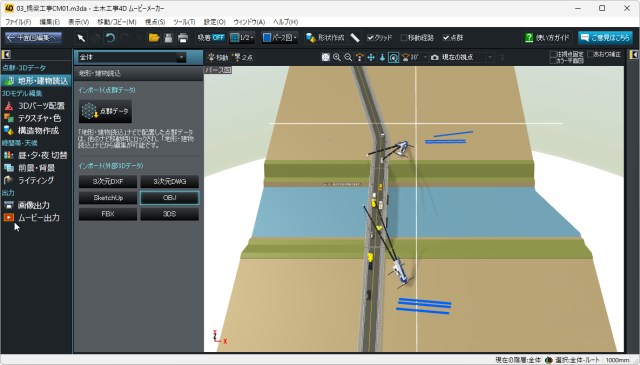Select ライティング in the sidebar
The image size is (640, 365).
(x=29, y=180)
